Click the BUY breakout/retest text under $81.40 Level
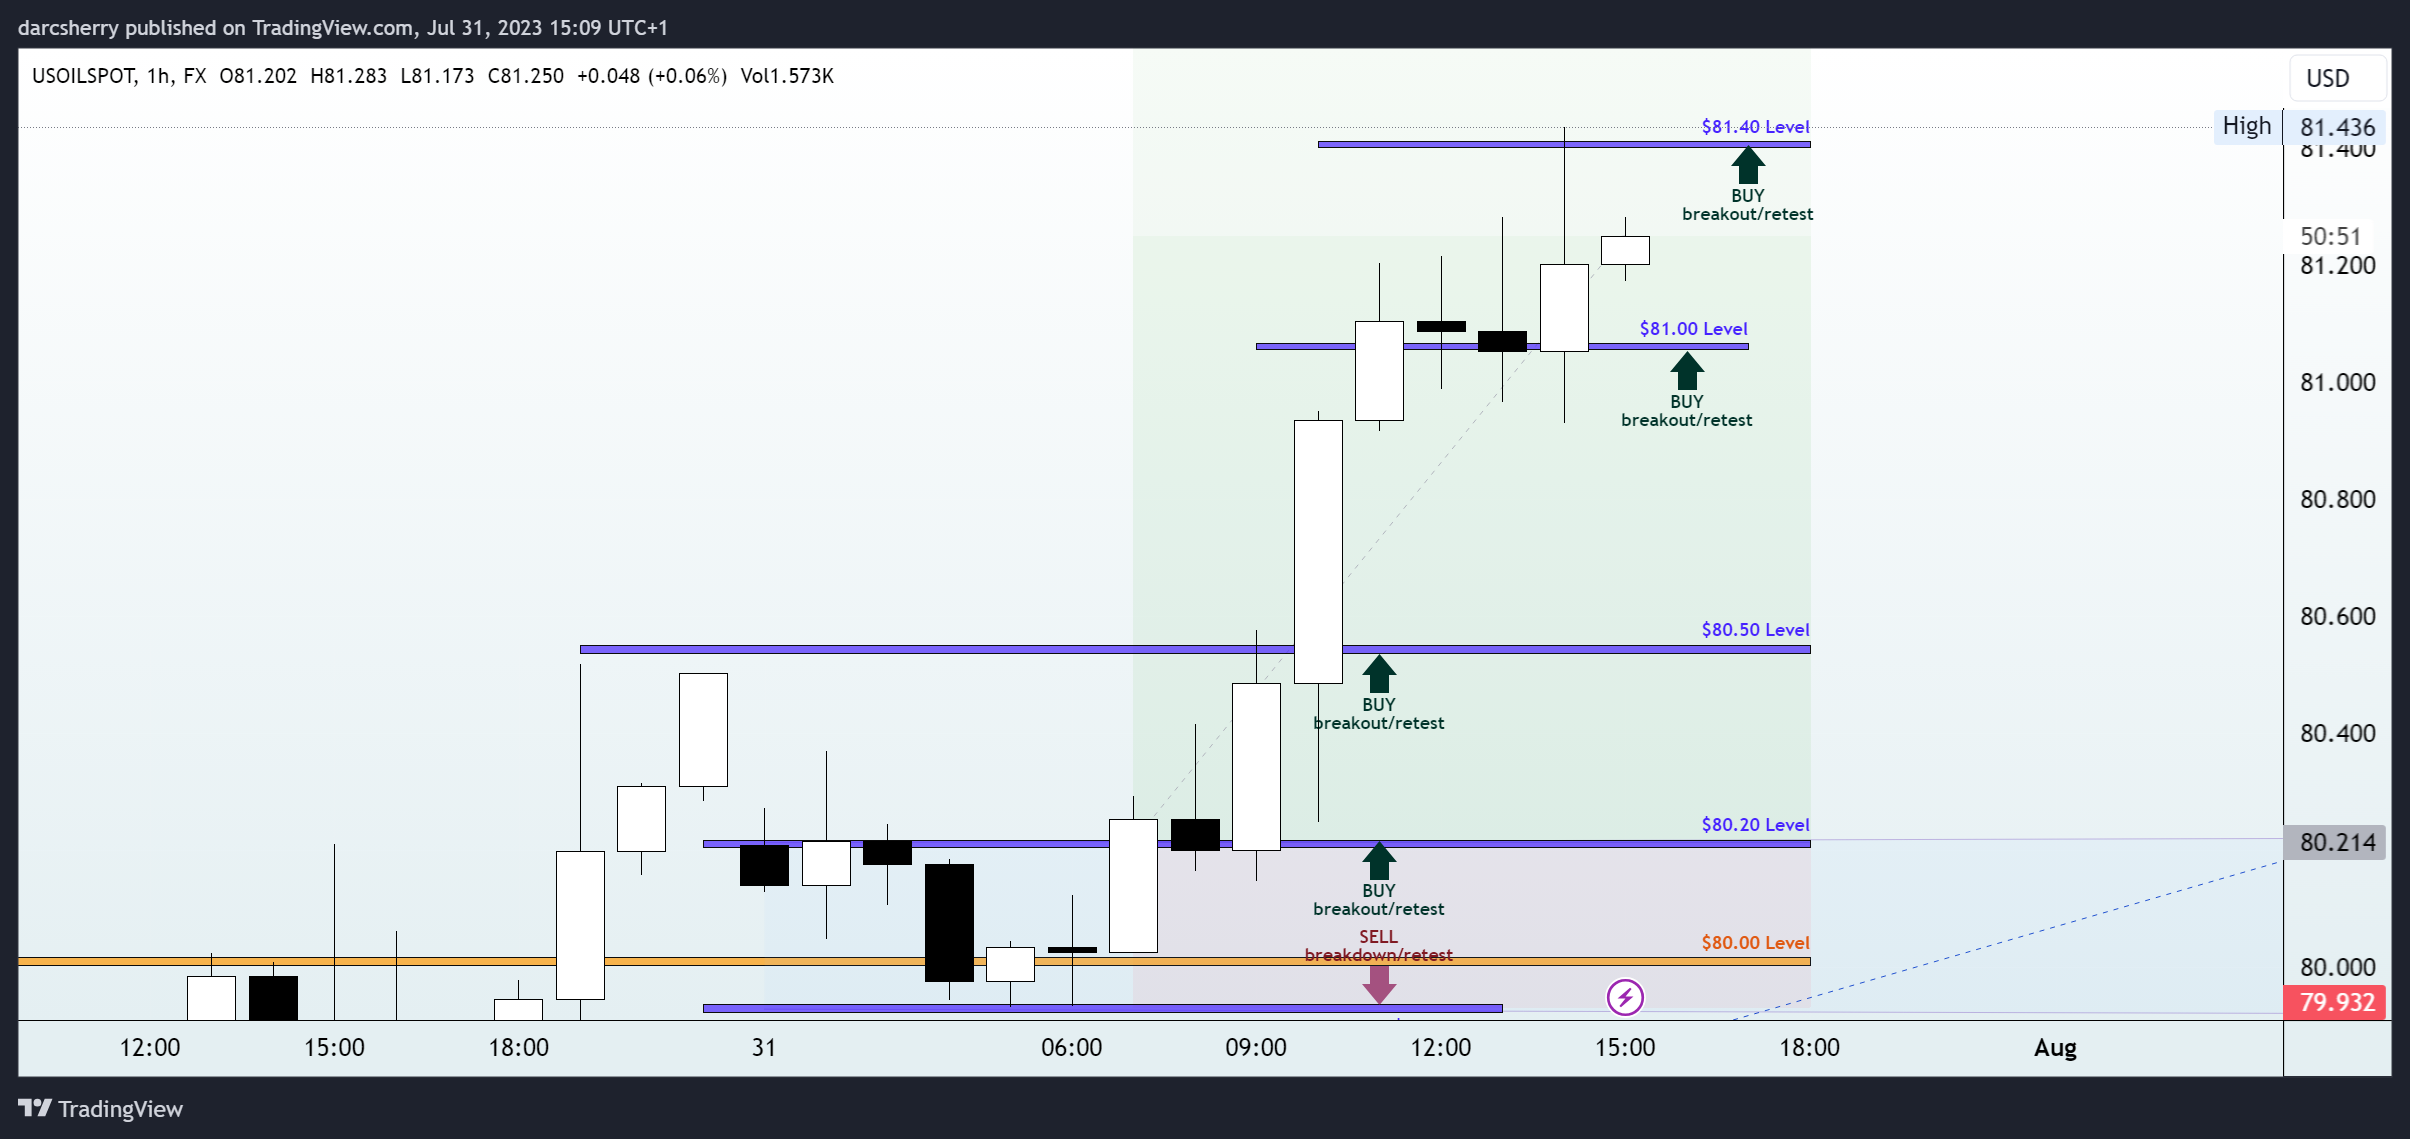The width and height of the screenshot is (2410, 1139). pyautogui.click(x=1747, y=205)
